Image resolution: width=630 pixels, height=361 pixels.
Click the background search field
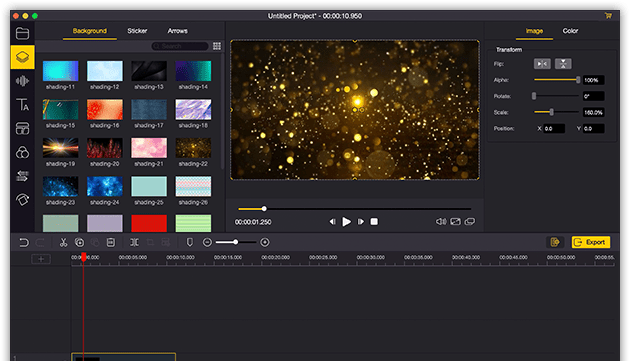pyautogui.click(x=180, y=46)
